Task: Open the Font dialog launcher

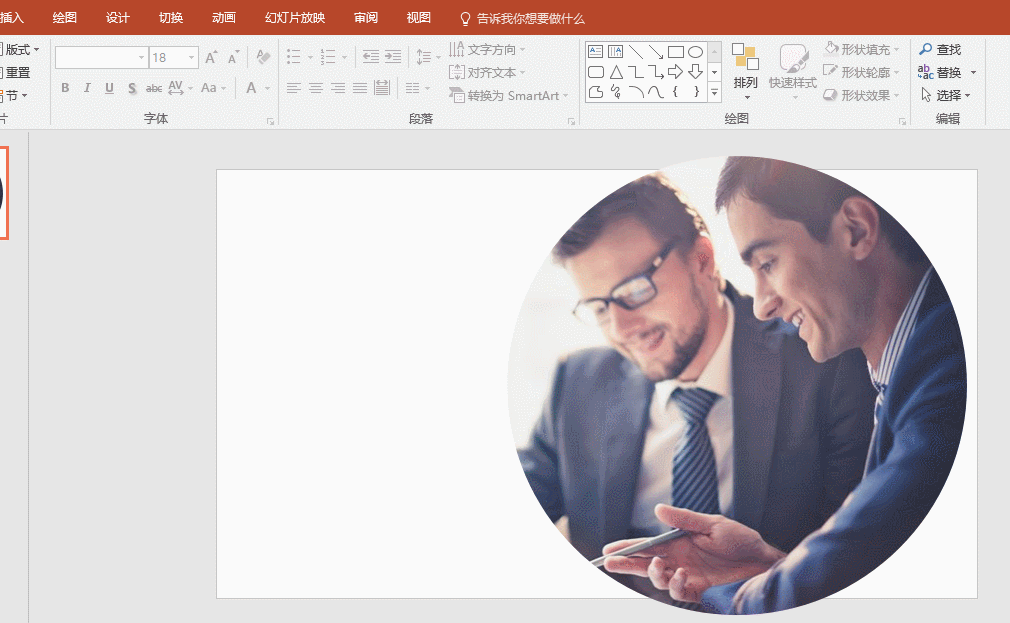Action: point(271,121)
